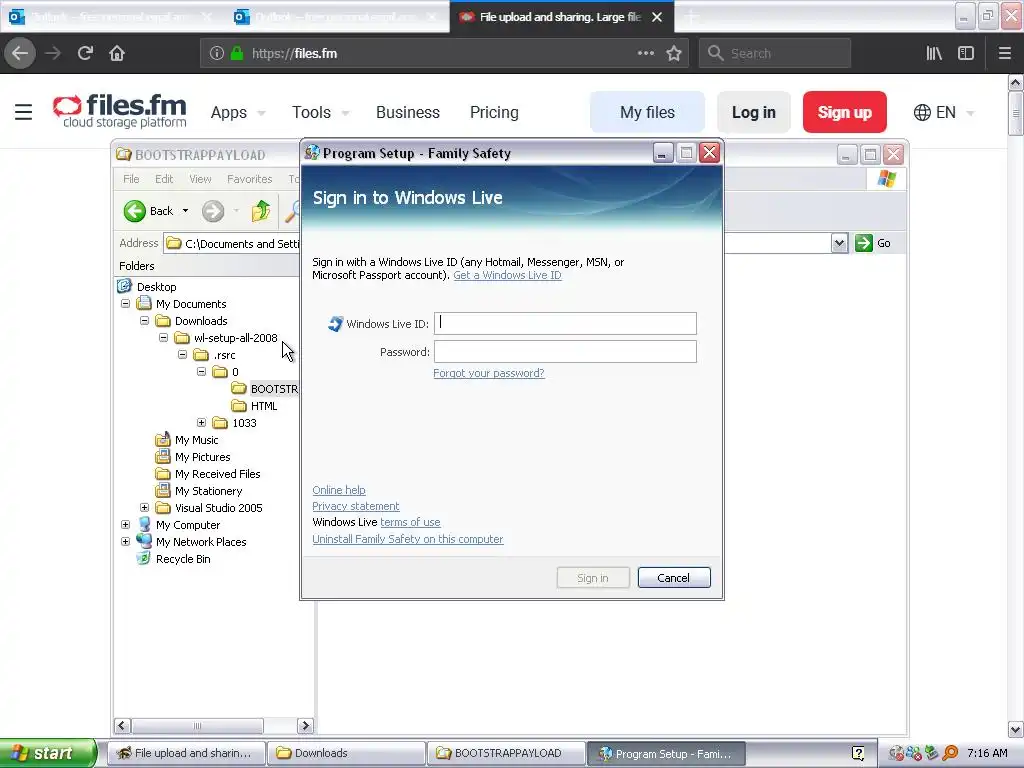Click Forgot your password link

[488, 373]
